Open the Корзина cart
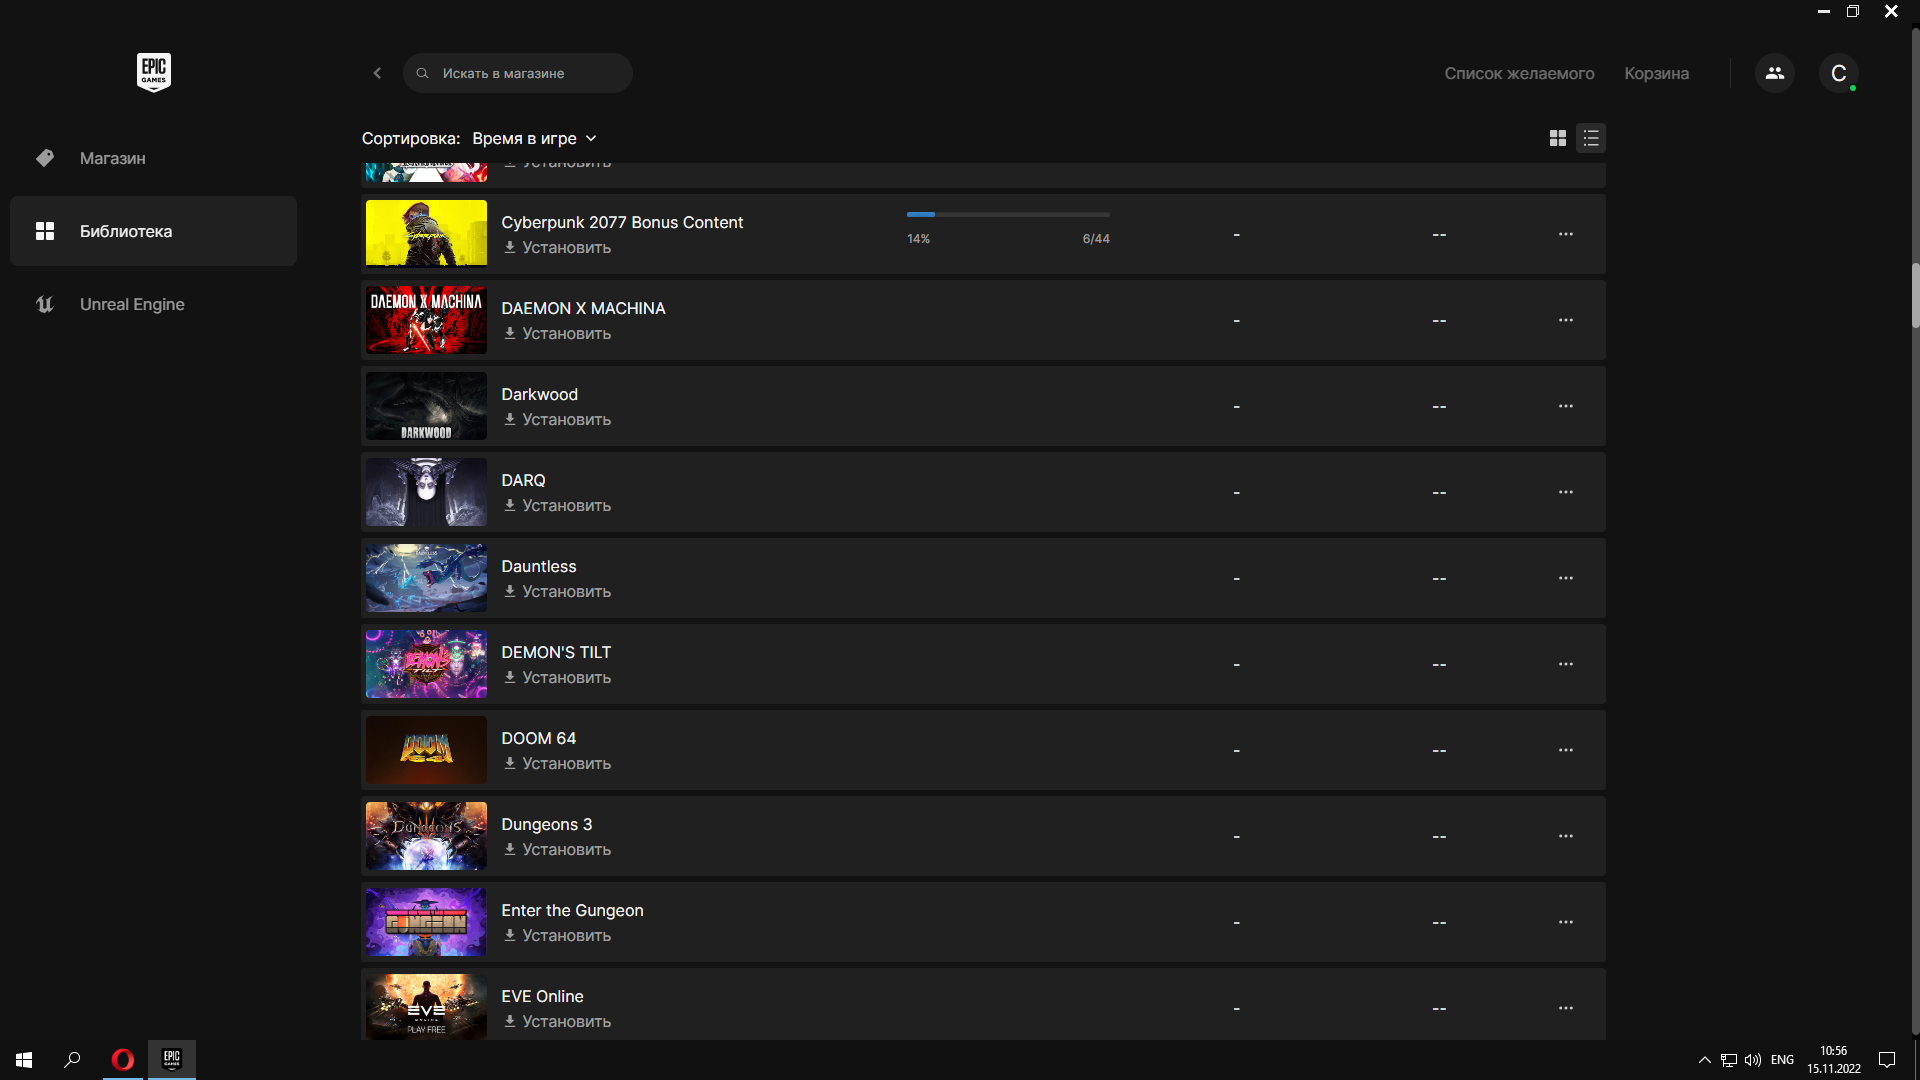 pos(1656,73)
